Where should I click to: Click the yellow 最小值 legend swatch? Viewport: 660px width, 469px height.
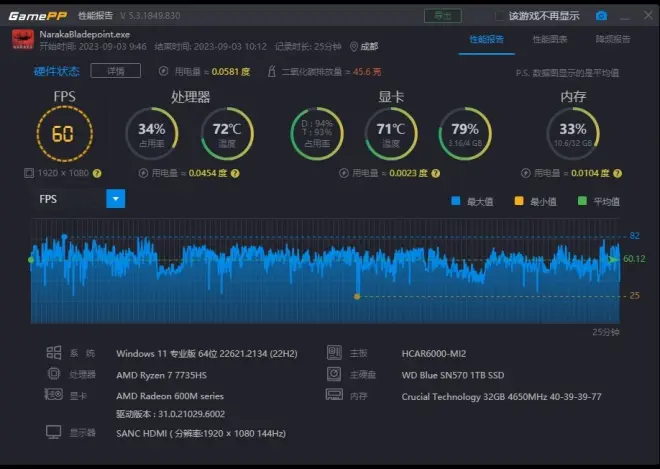tap(519, 201)
